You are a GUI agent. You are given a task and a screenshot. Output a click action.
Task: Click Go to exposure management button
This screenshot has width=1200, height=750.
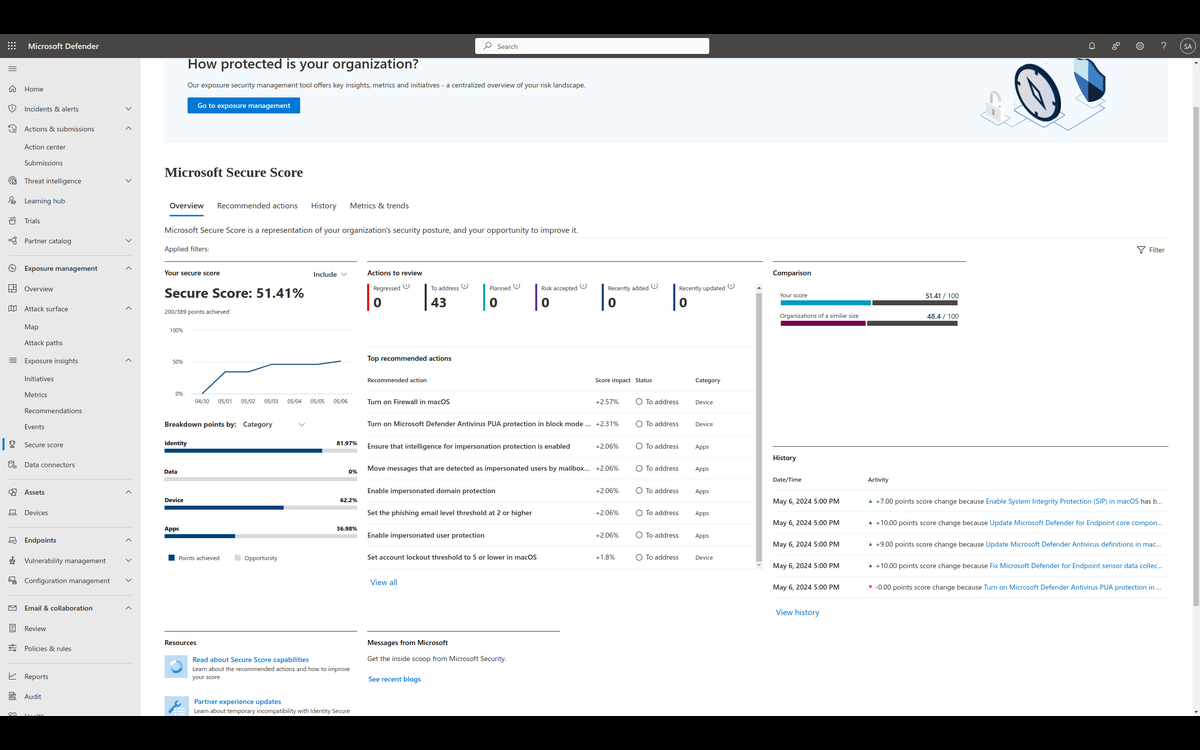click(x=243, y=105)
